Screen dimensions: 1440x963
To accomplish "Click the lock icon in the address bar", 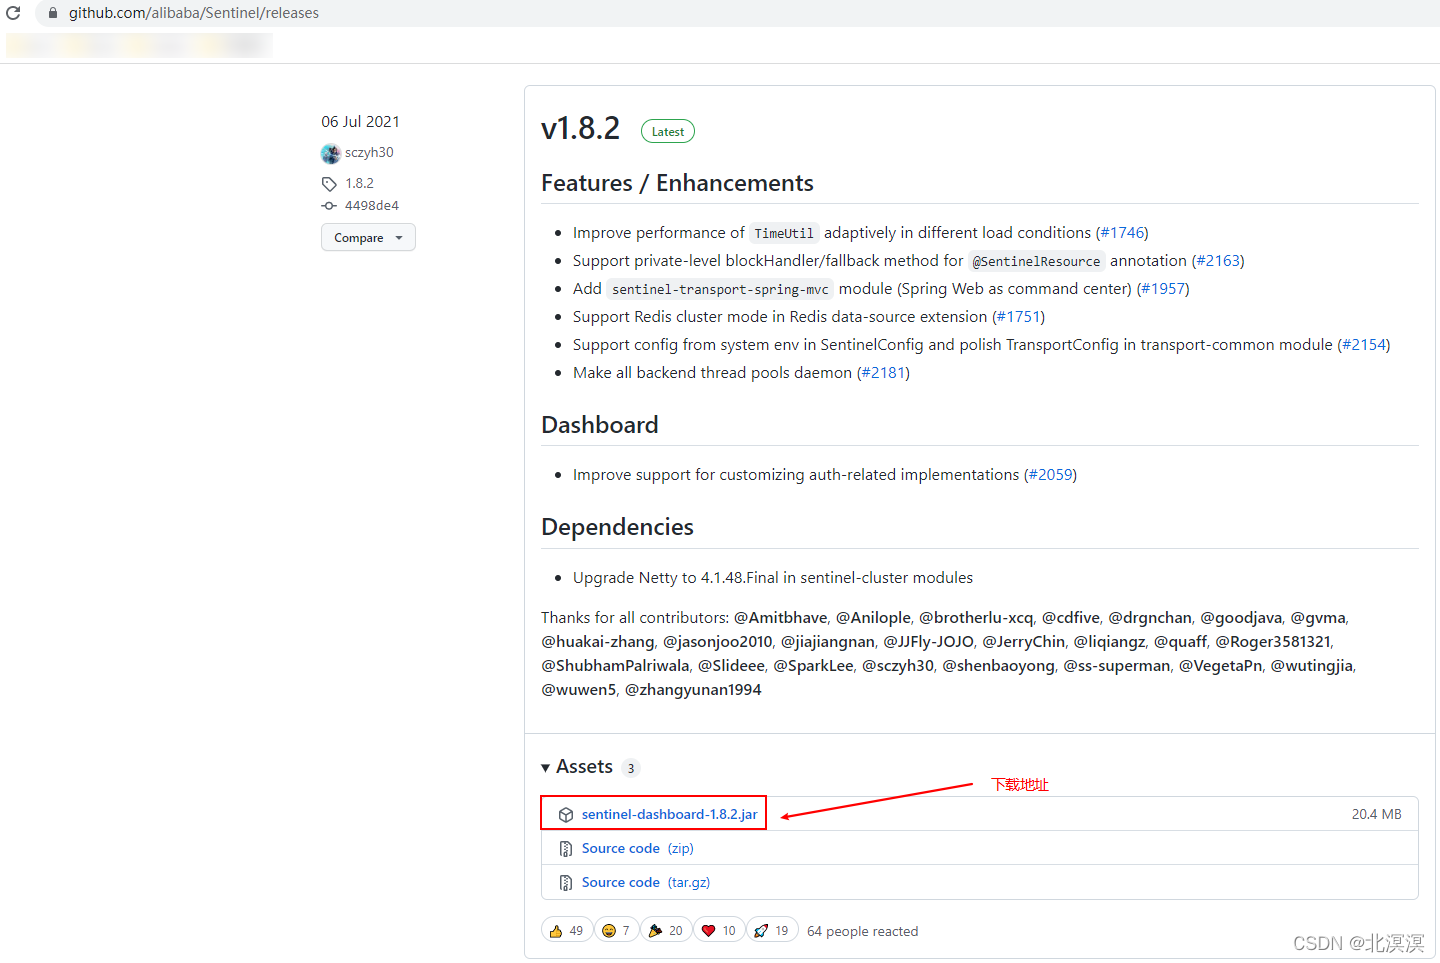I will (53, 13).
